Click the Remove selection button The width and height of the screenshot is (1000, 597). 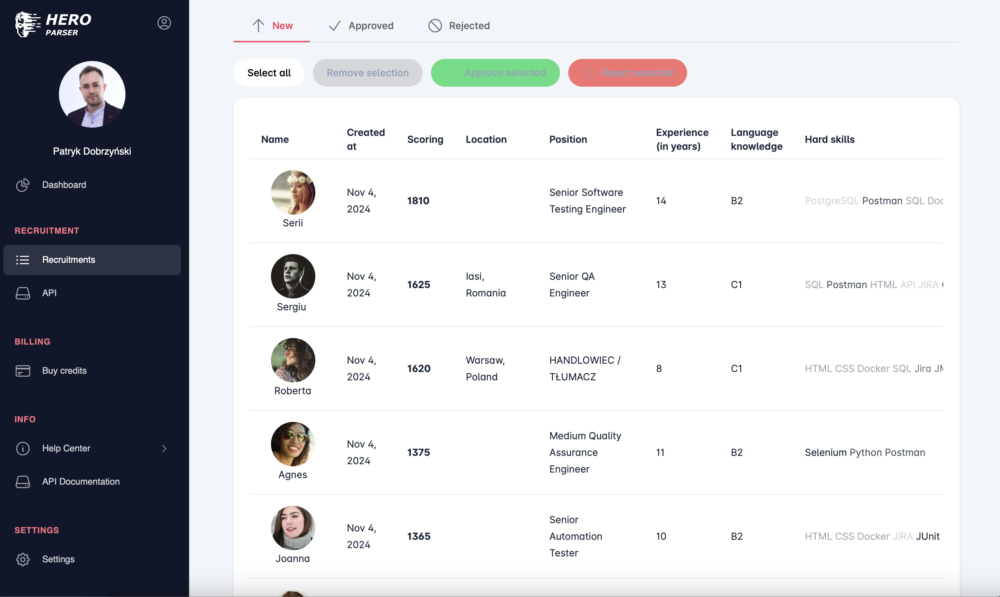pyautogui.click(x=367, y=73)
